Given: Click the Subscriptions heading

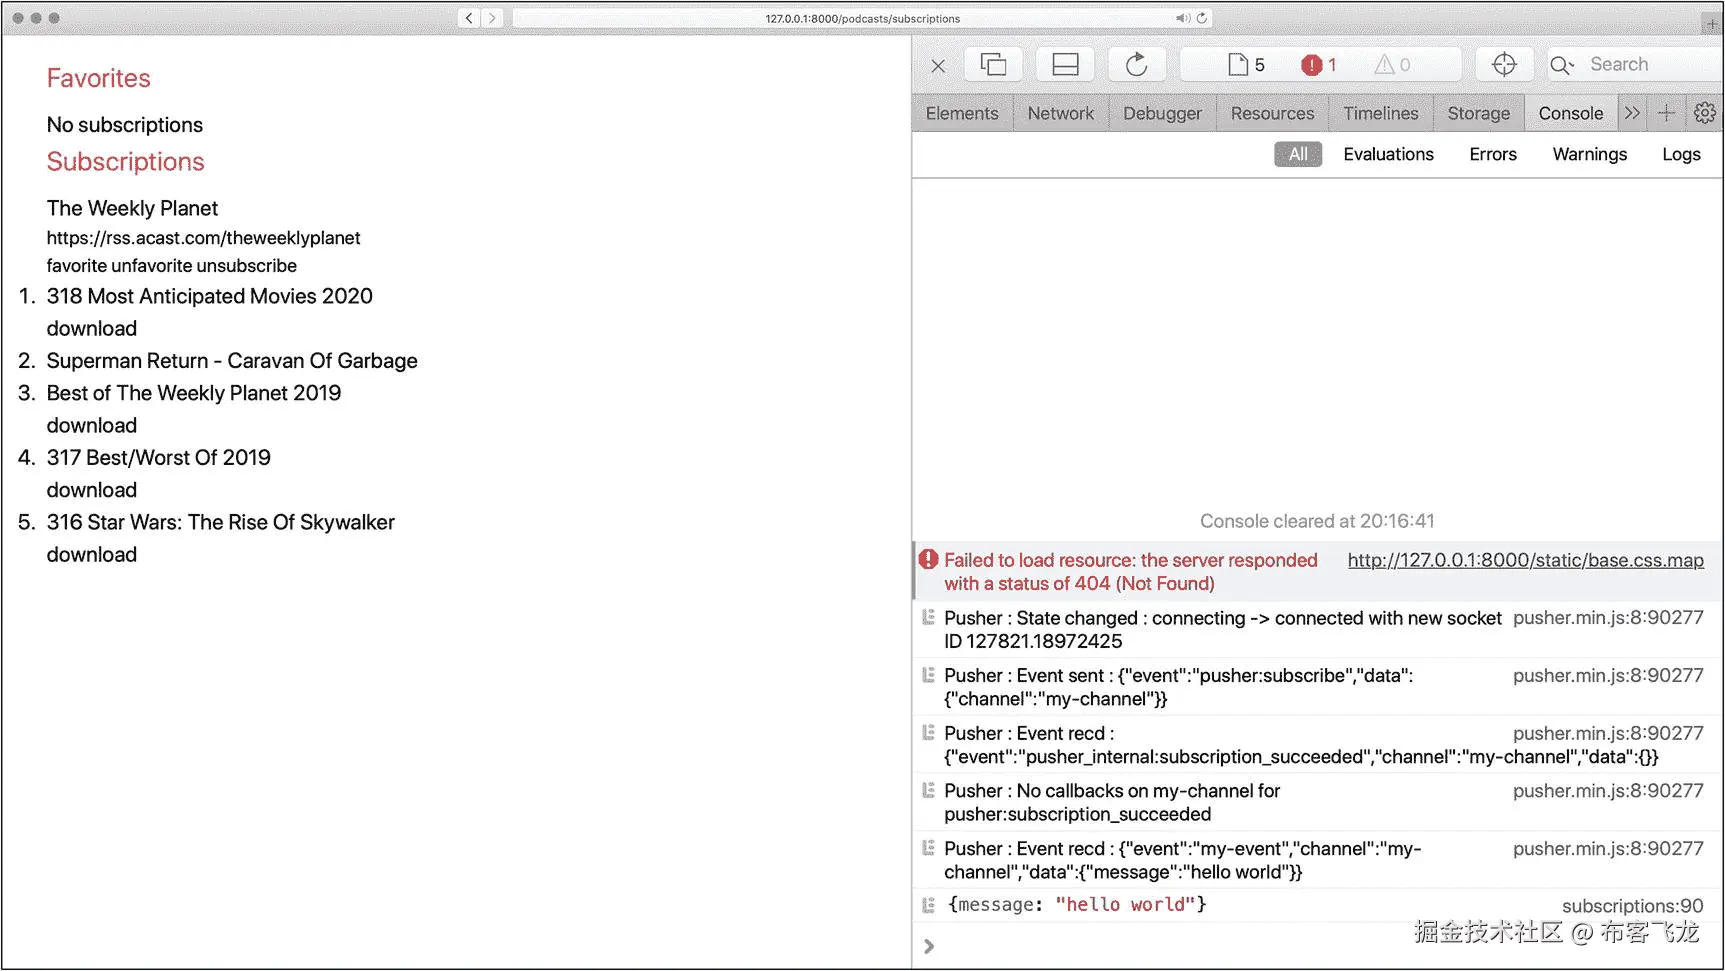Looking at the screenshot, I should [125, 162].
